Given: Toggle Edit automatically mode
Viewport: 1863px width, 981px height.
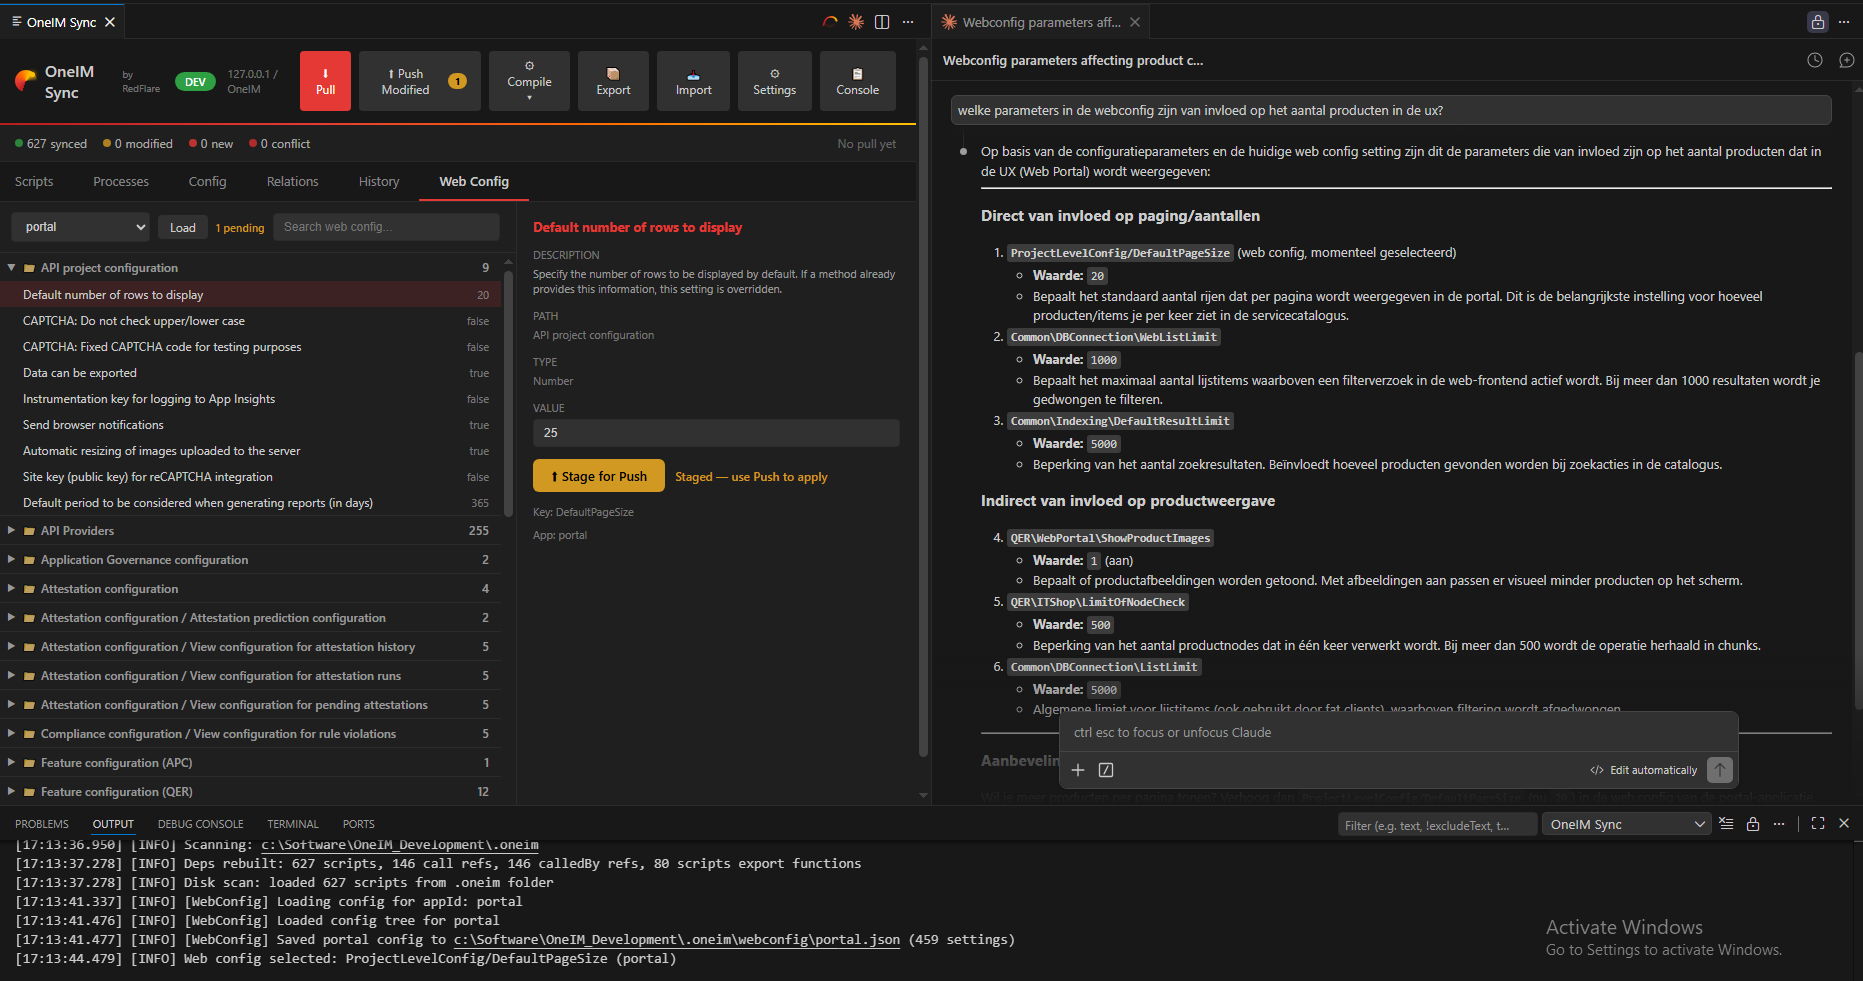Looking at the screenshot, I should point(1643,770).
